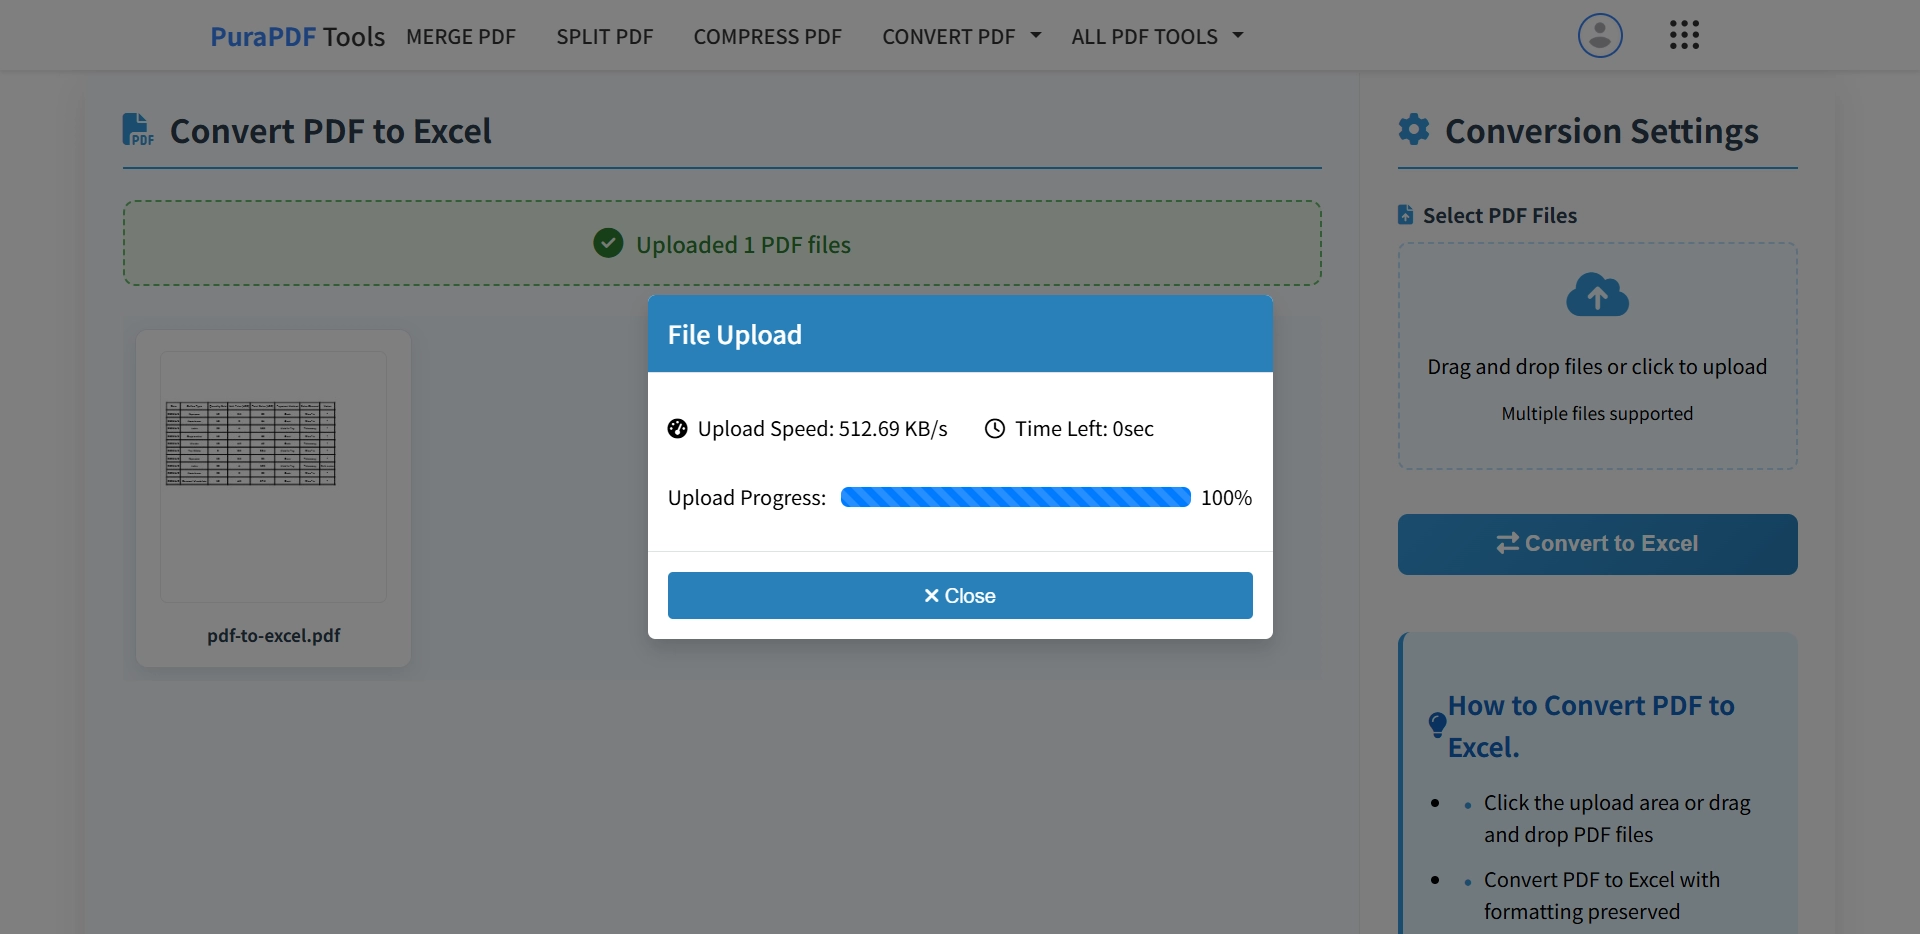Click the lightbulb icon near How to Convert
The height and width of the screenshot is (934, 1920).
coord(1436,726)
